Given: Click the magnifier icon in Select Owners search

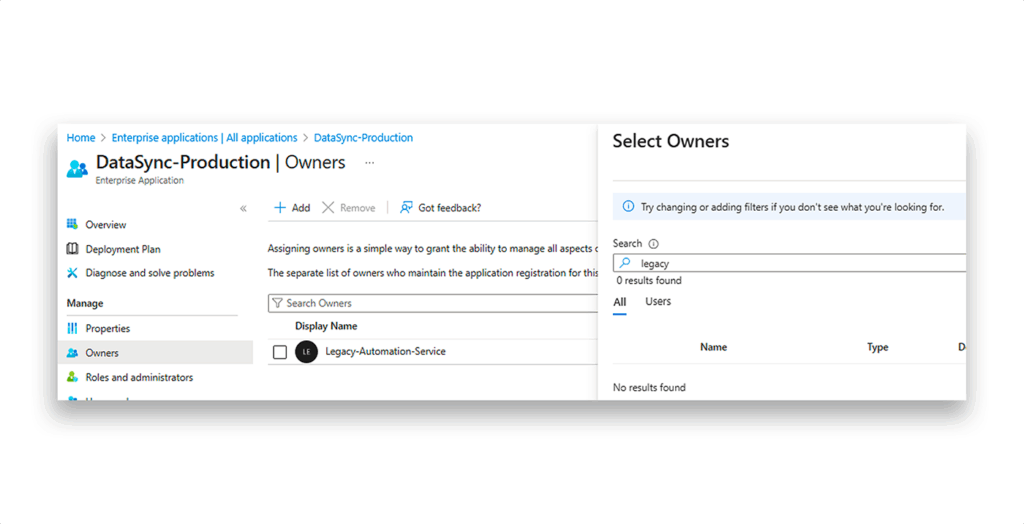Looking at the screenshot, I should click(x=625, y=263).
